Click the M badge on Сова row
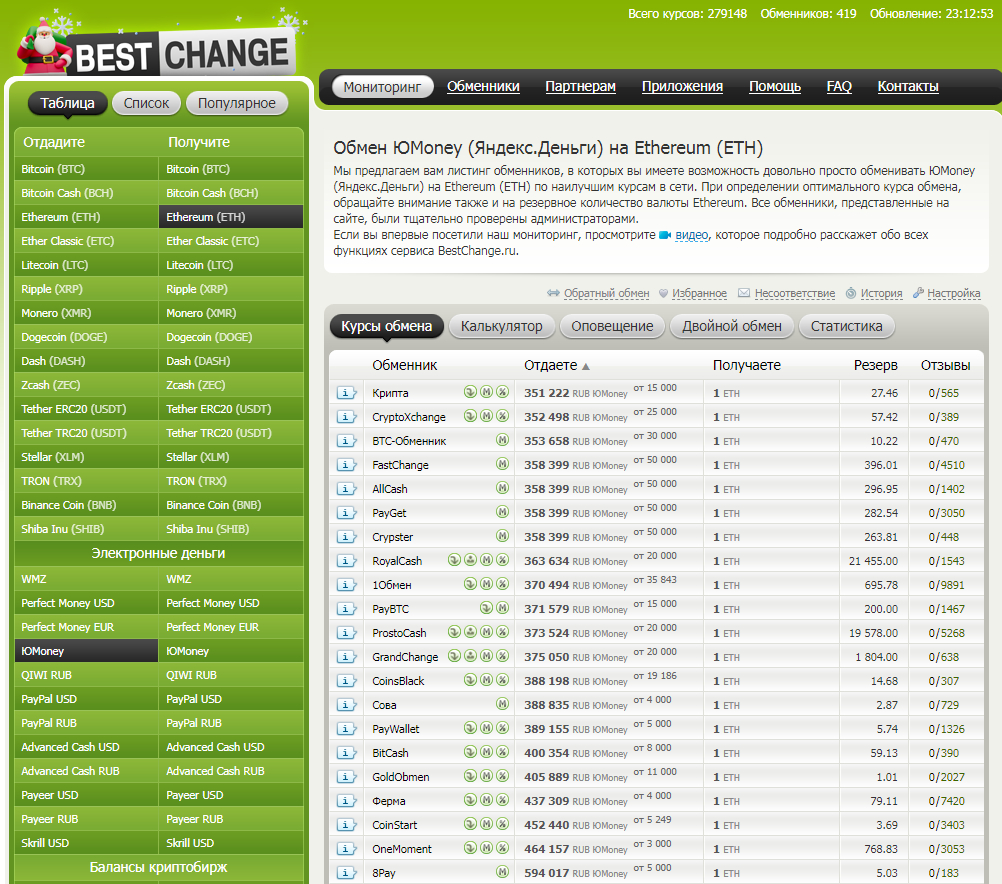Image resolution: width=1002 pixels, height=884 pixels. click(503, 704)
